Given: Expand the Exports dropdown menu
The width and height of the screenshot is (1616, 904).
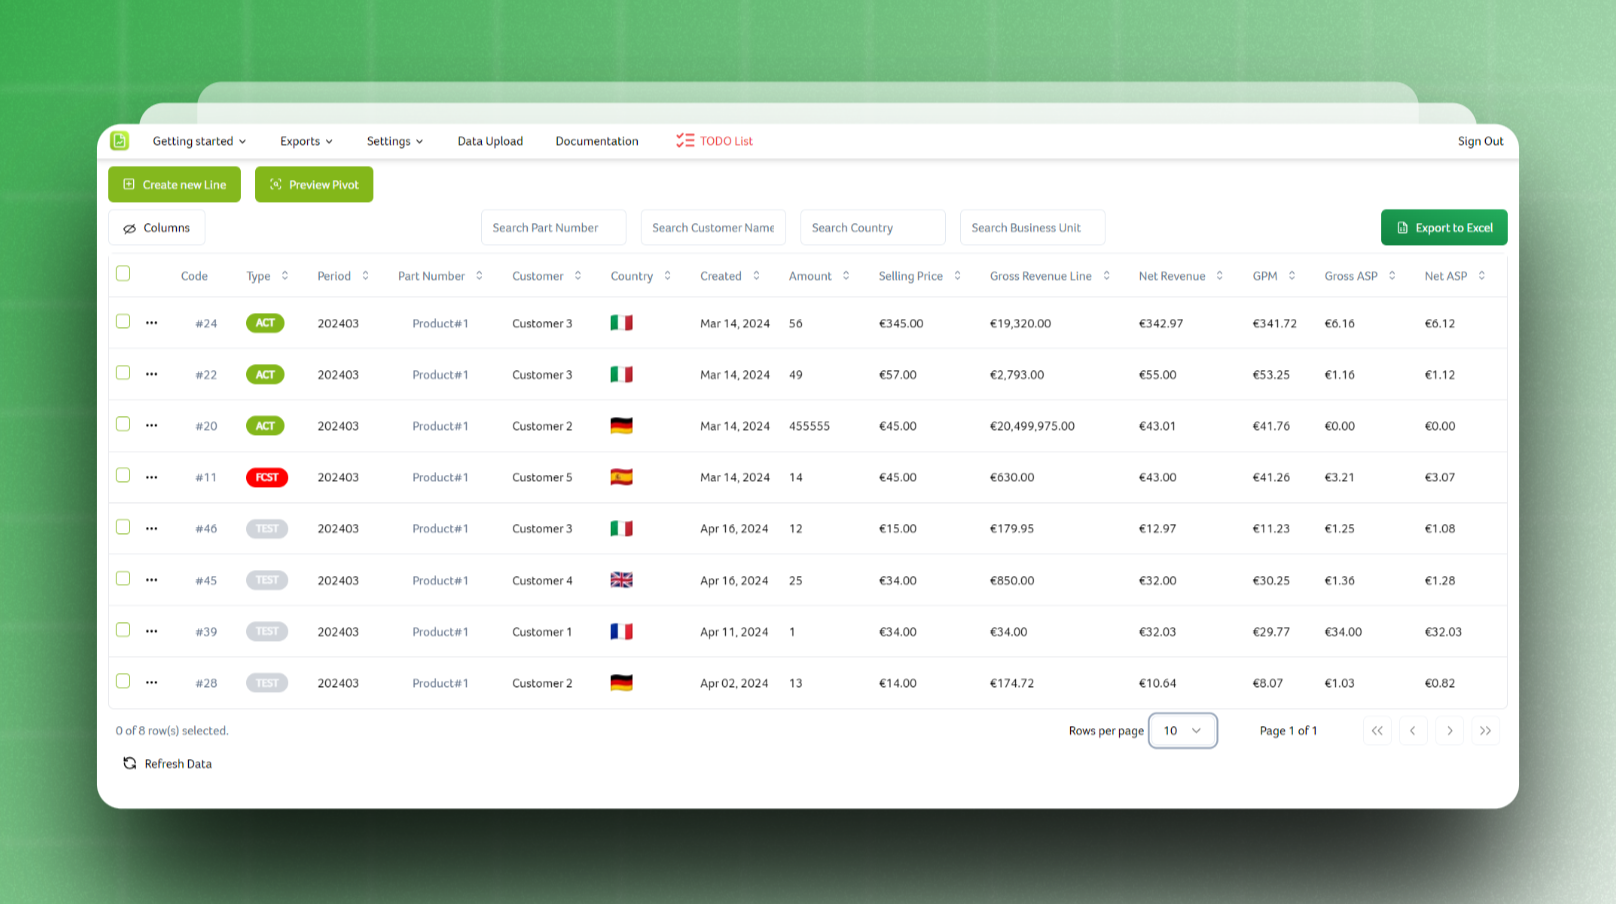Looking at the screenshot, I should (x=306, y=141).
